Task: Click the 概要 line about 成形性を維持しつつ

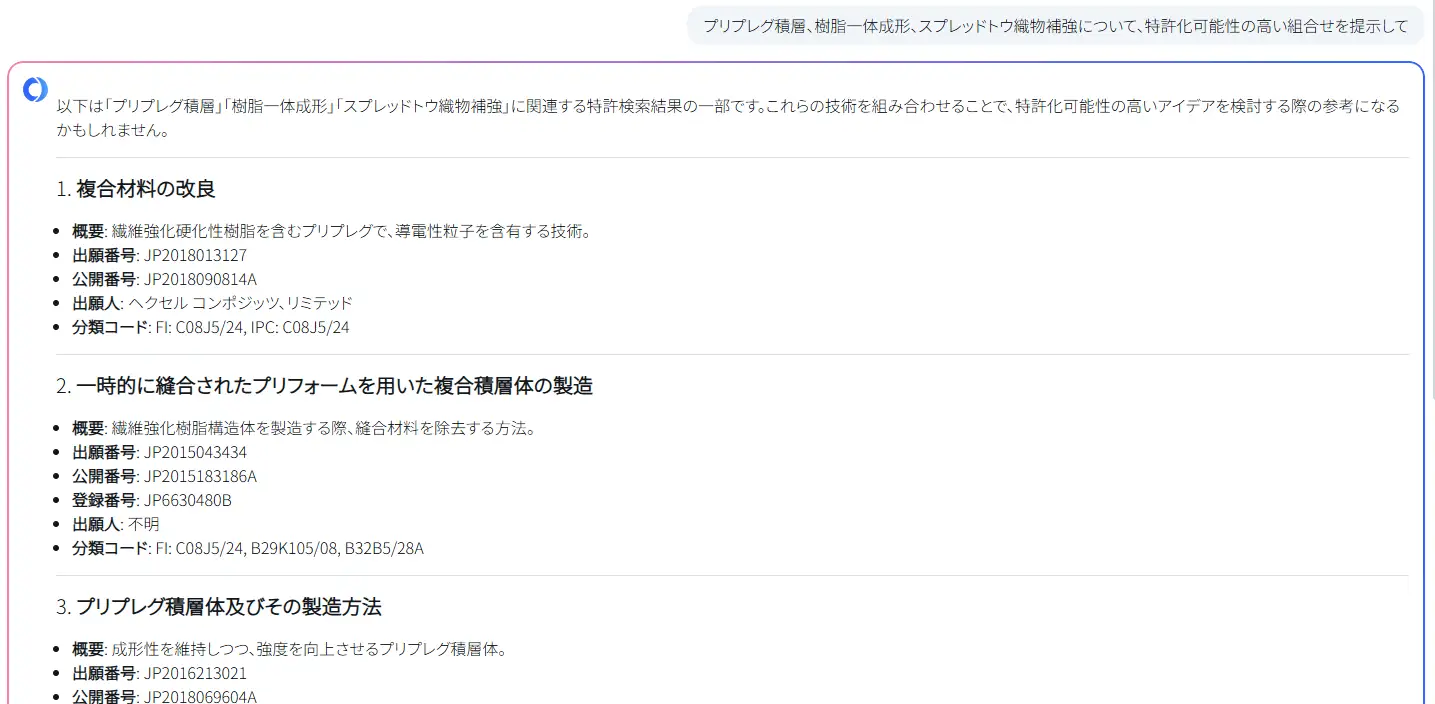Action: tap(289, 650)
